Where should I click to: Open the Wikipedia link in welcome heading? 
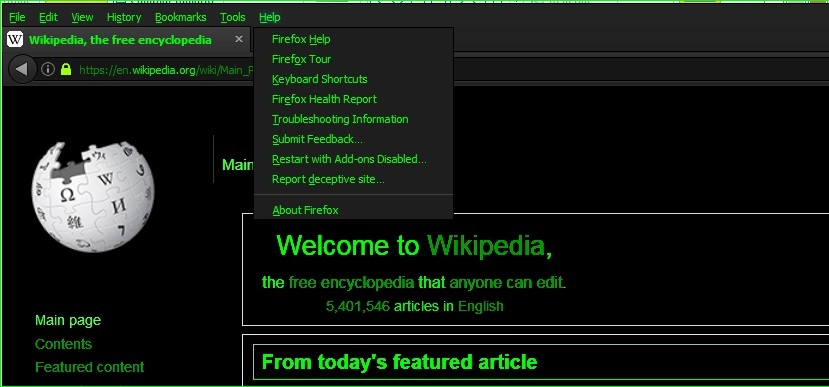click(486, 245)
